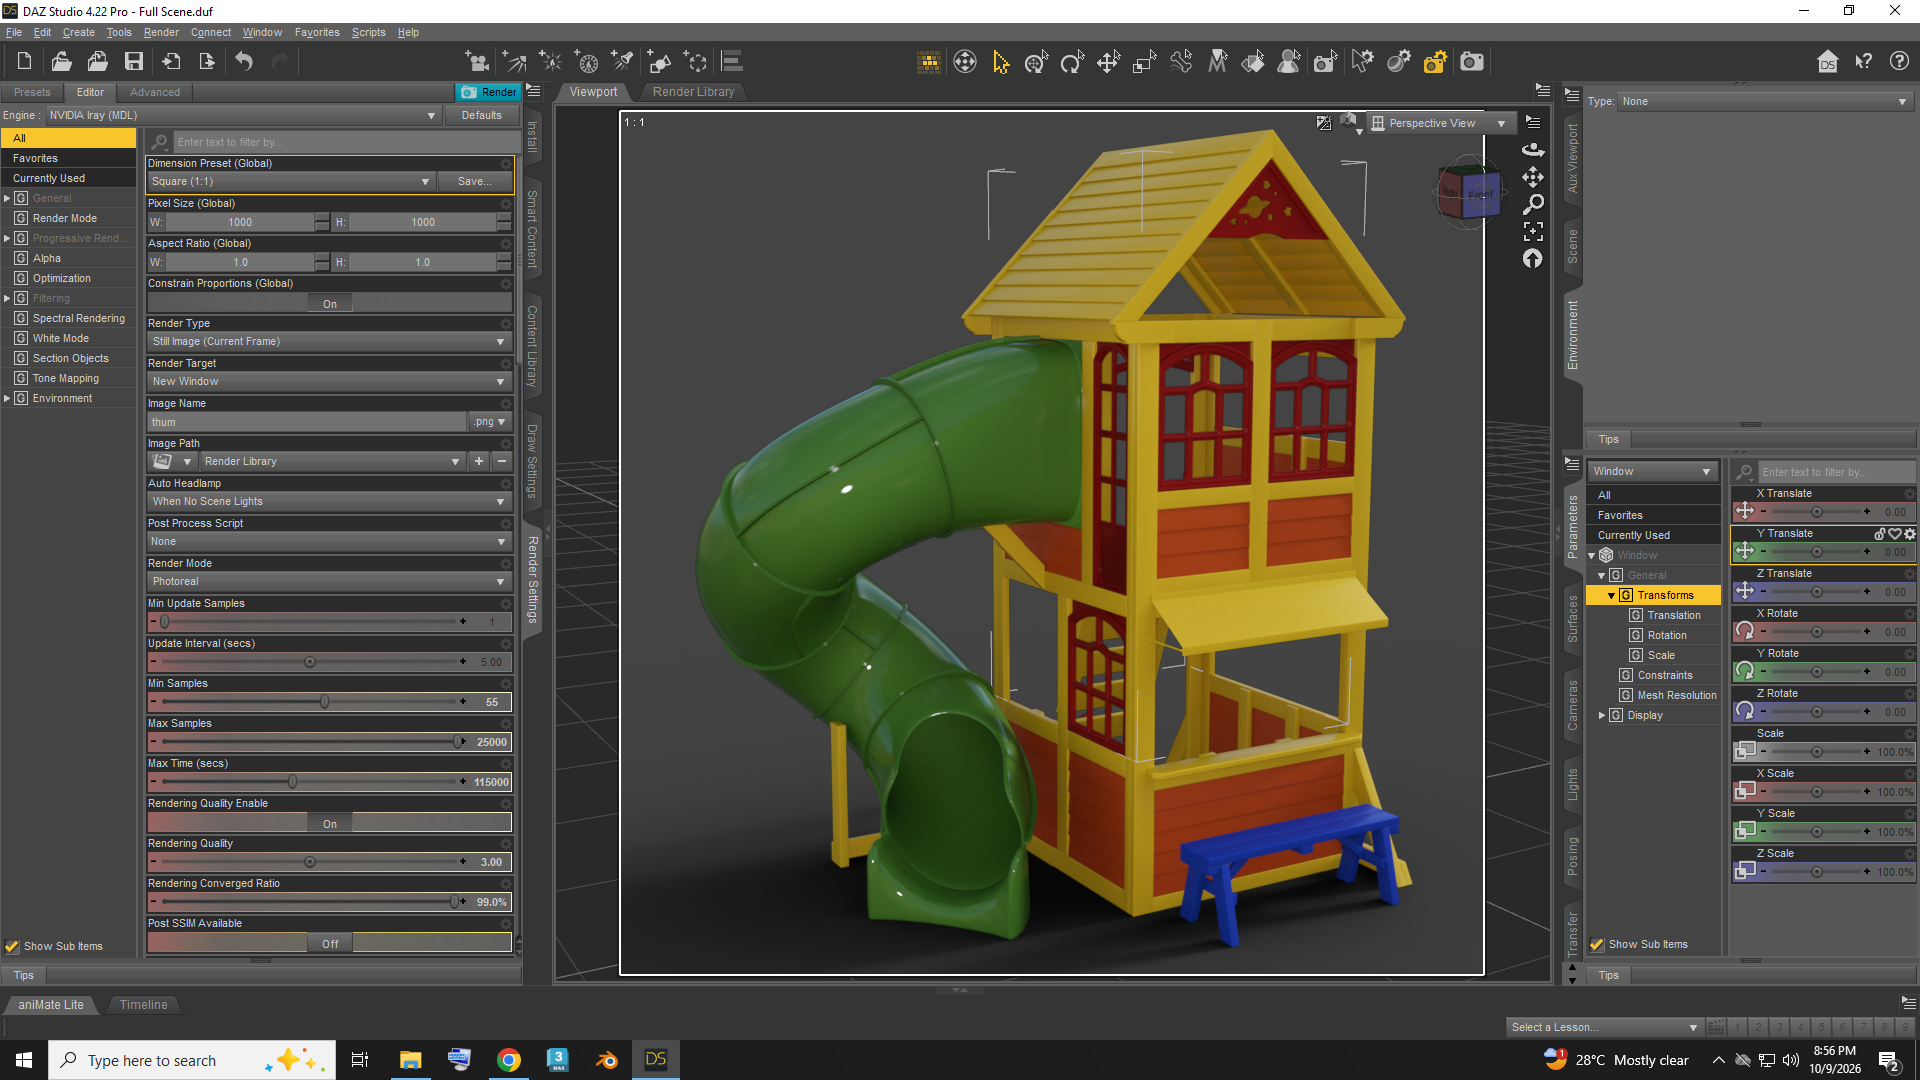Click the viewport Frame selection icon
1920x1080 pixels.
point(1533,231)
